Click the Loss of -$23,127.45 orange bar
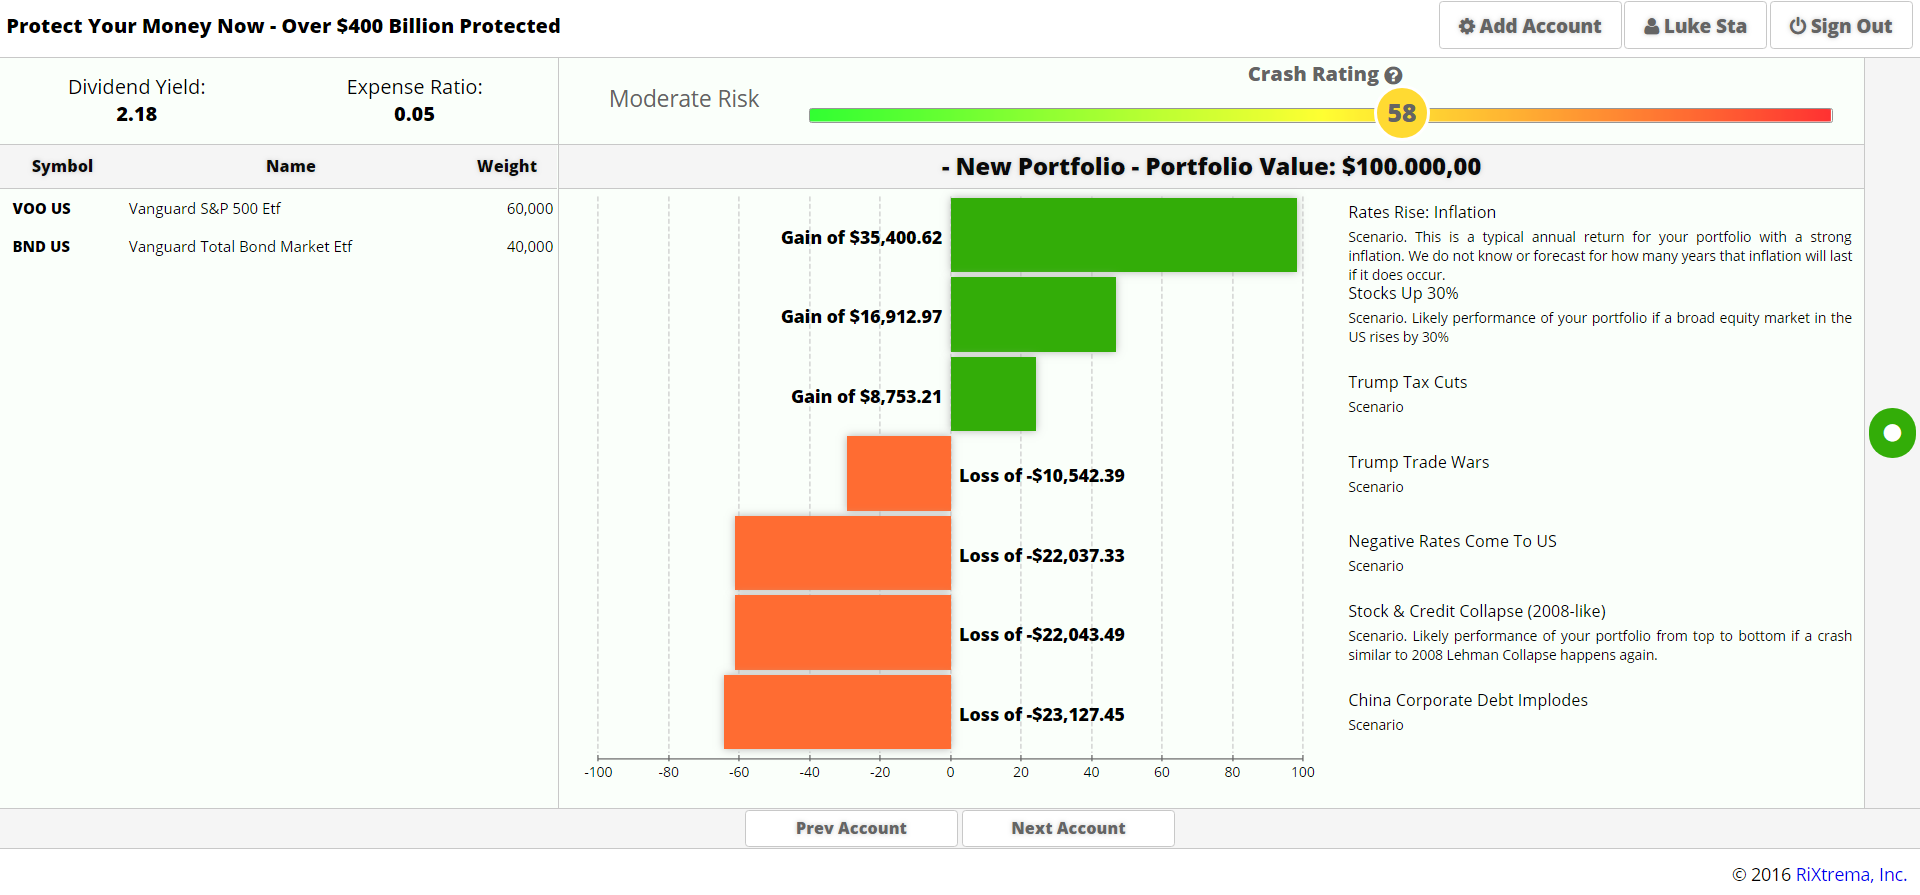 [837, 712]
